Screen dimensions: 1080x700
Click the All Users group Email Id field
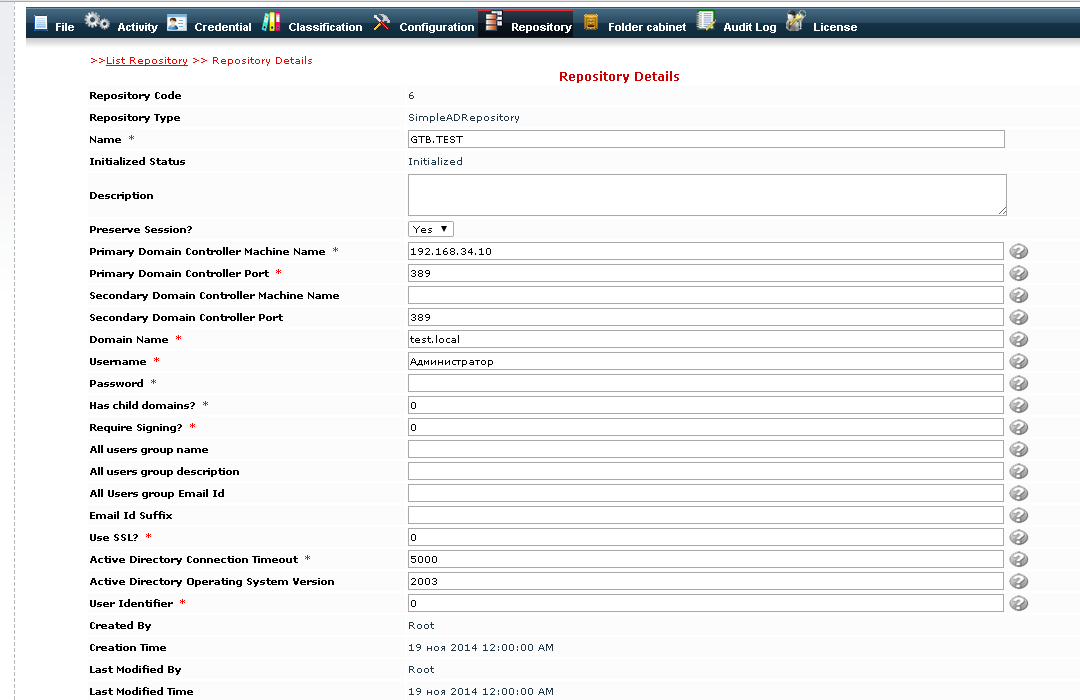(x=706, y=494)
